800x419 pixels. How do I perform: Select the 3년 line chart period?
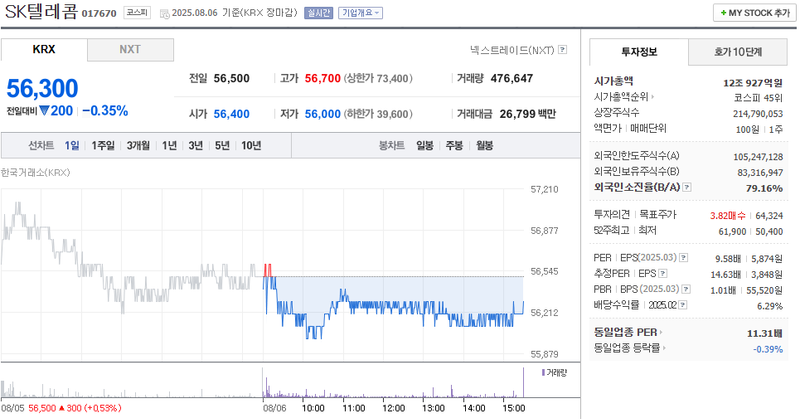196,145
